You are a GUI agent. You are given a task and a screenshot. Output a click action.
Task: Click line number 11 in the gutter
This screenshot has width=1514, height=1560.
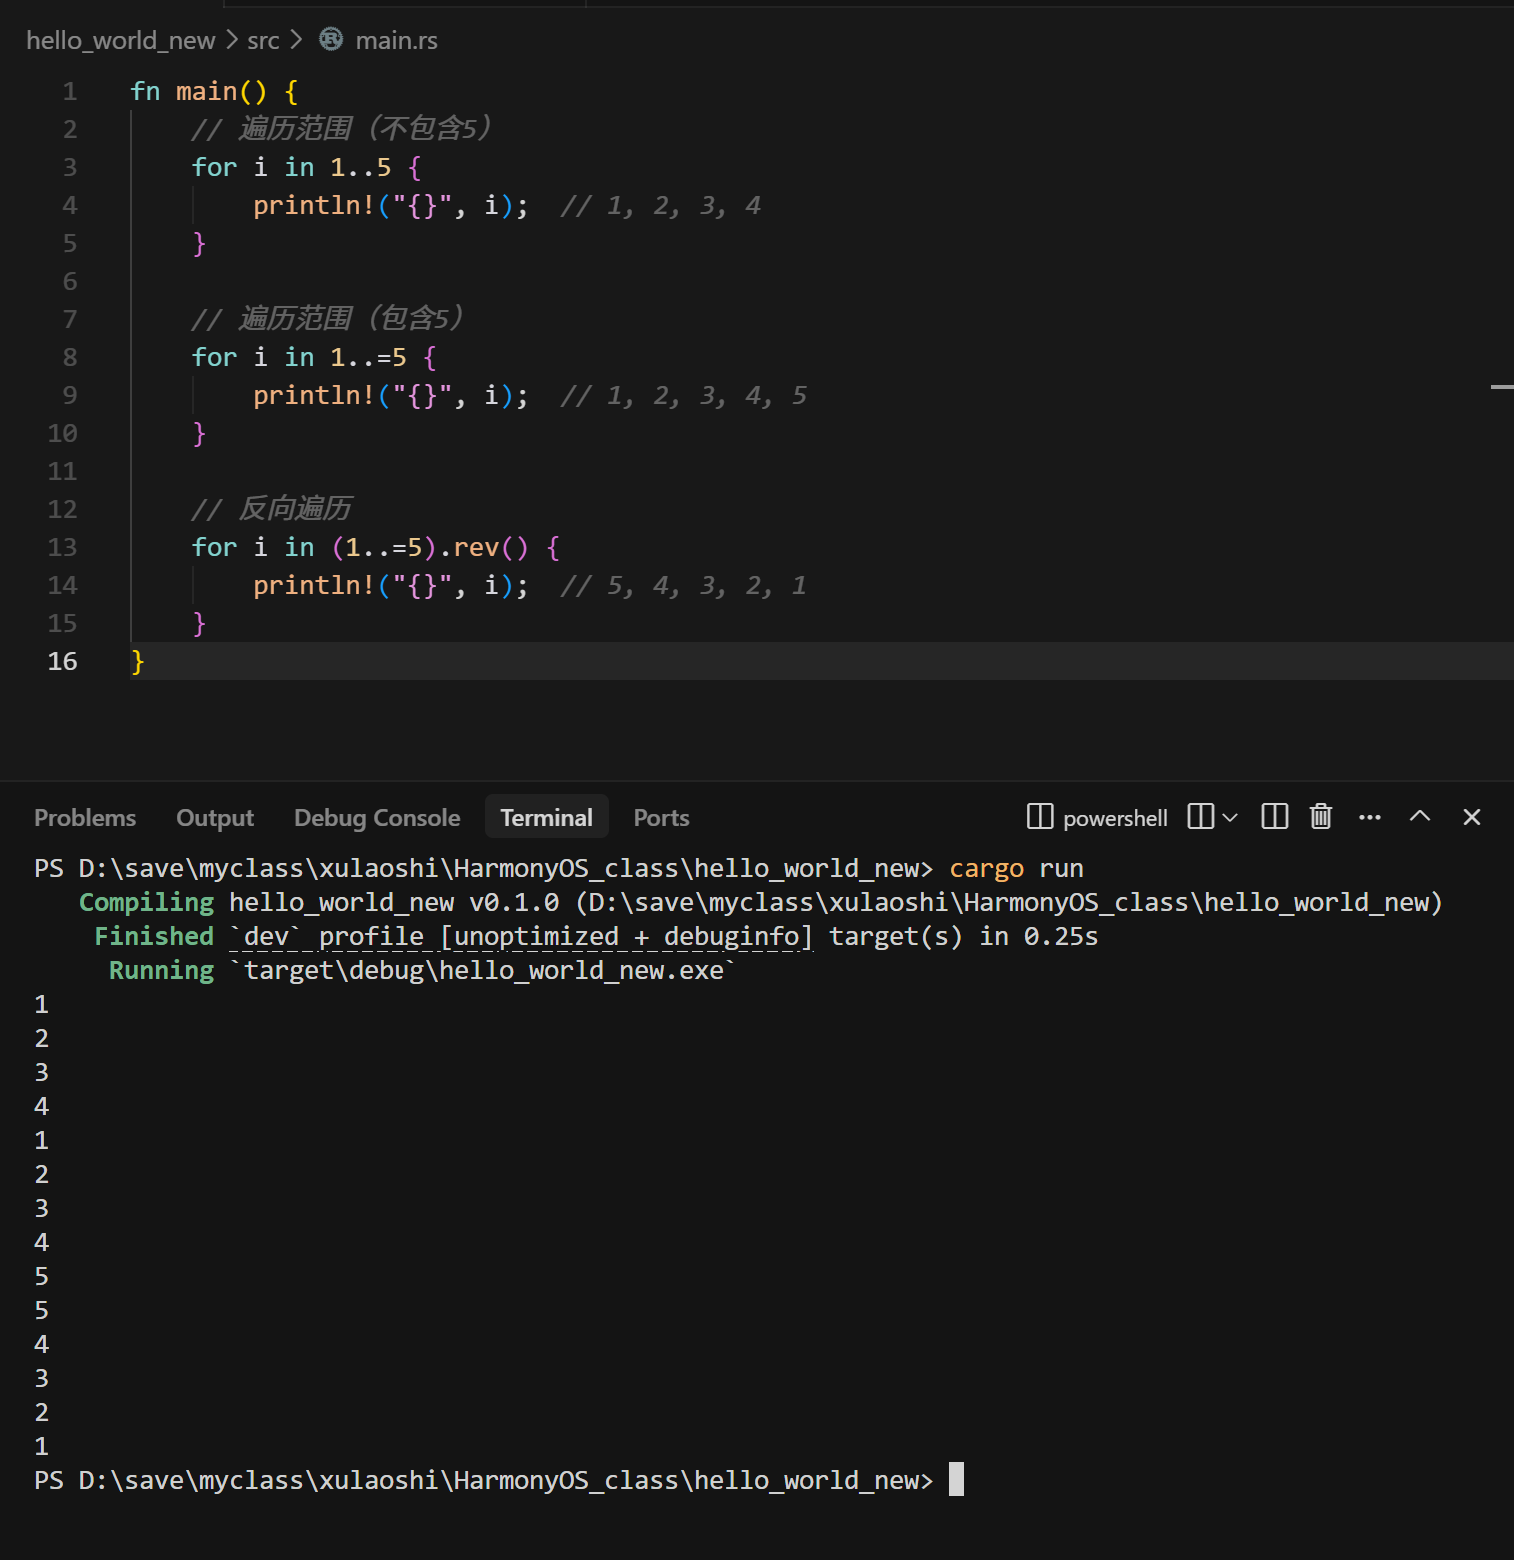pos(62,471)
